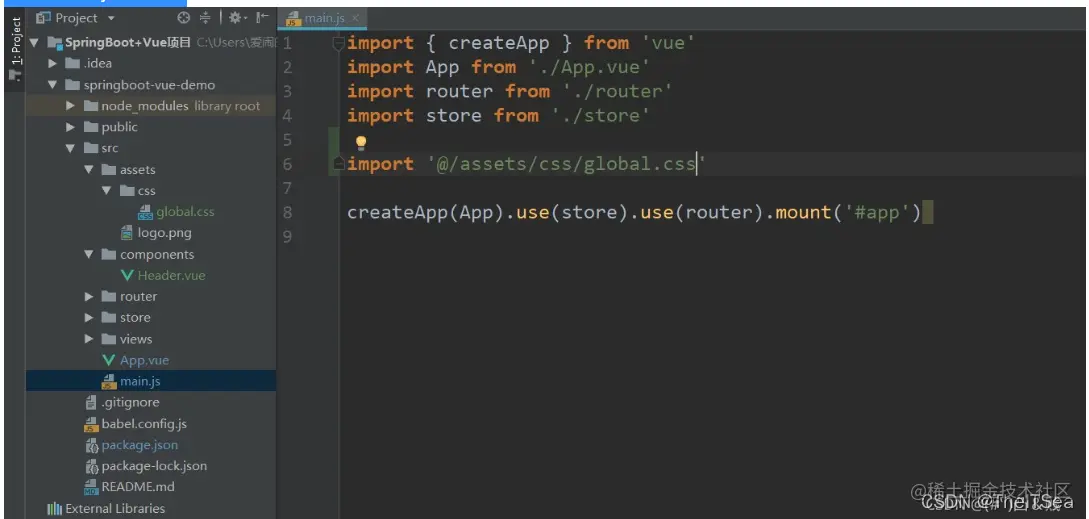Expand the public folder

tap(70, 127)
